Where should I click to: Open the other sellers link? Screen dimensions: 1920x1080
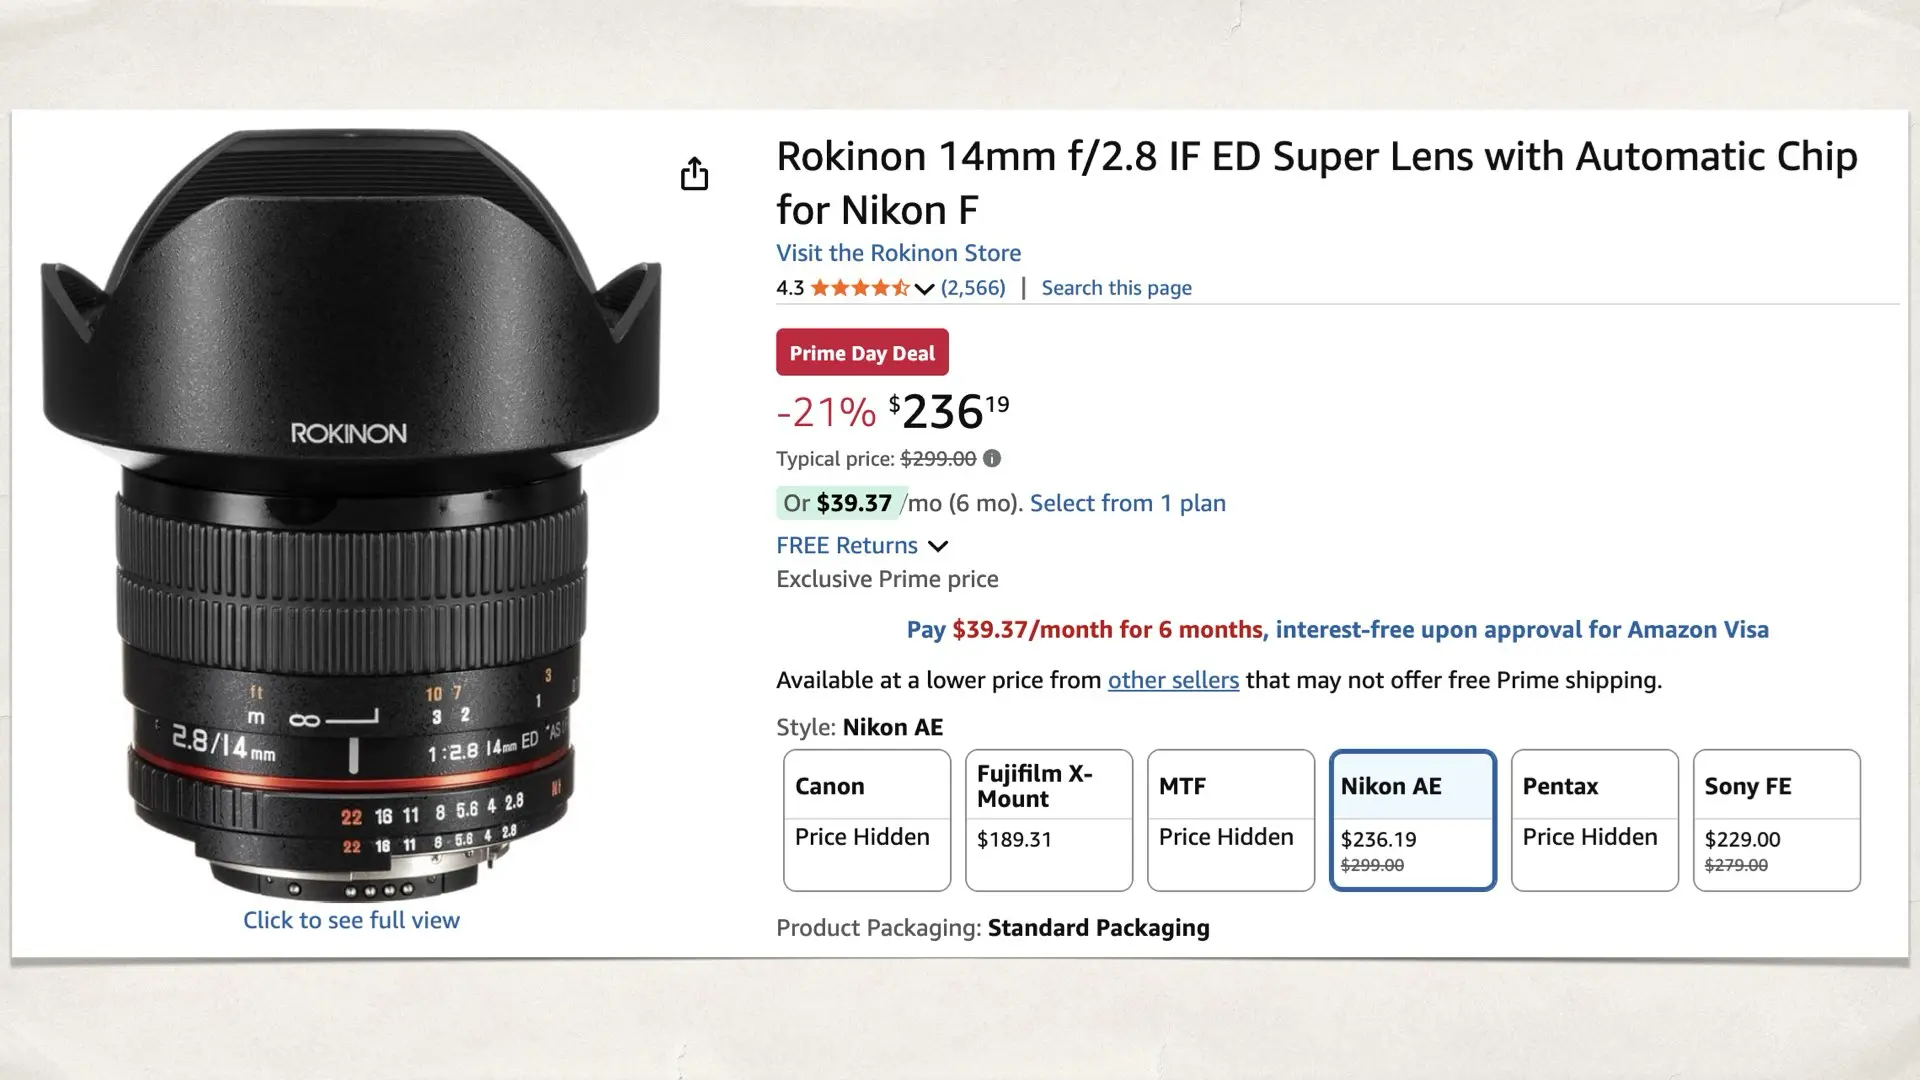(x=1173, y=680)
